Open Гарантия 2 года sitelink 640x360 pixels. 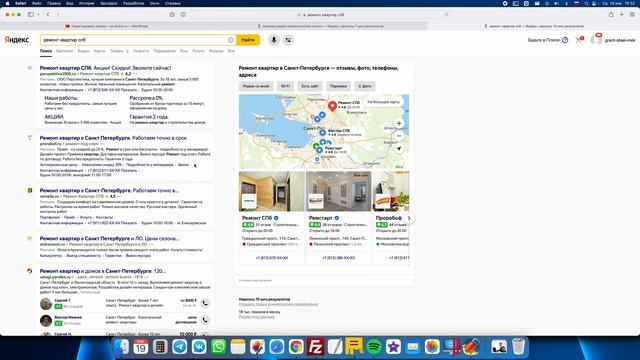[x=149, y=117]
